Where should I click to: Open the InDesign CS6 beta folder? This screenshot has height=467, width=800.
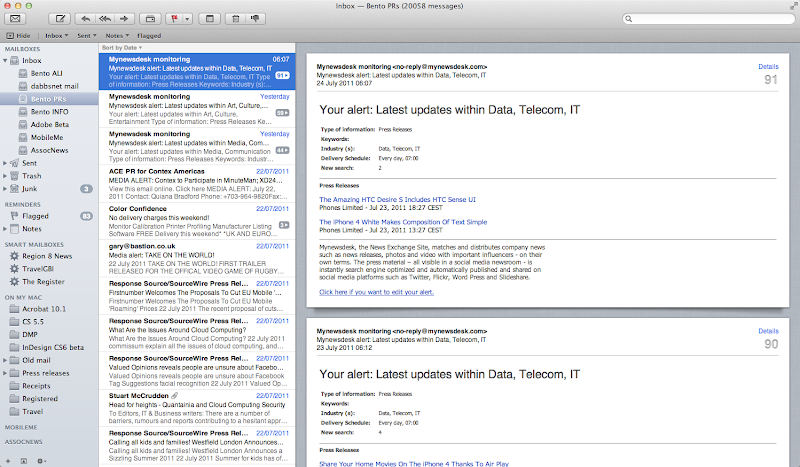[x=49, y=347]
